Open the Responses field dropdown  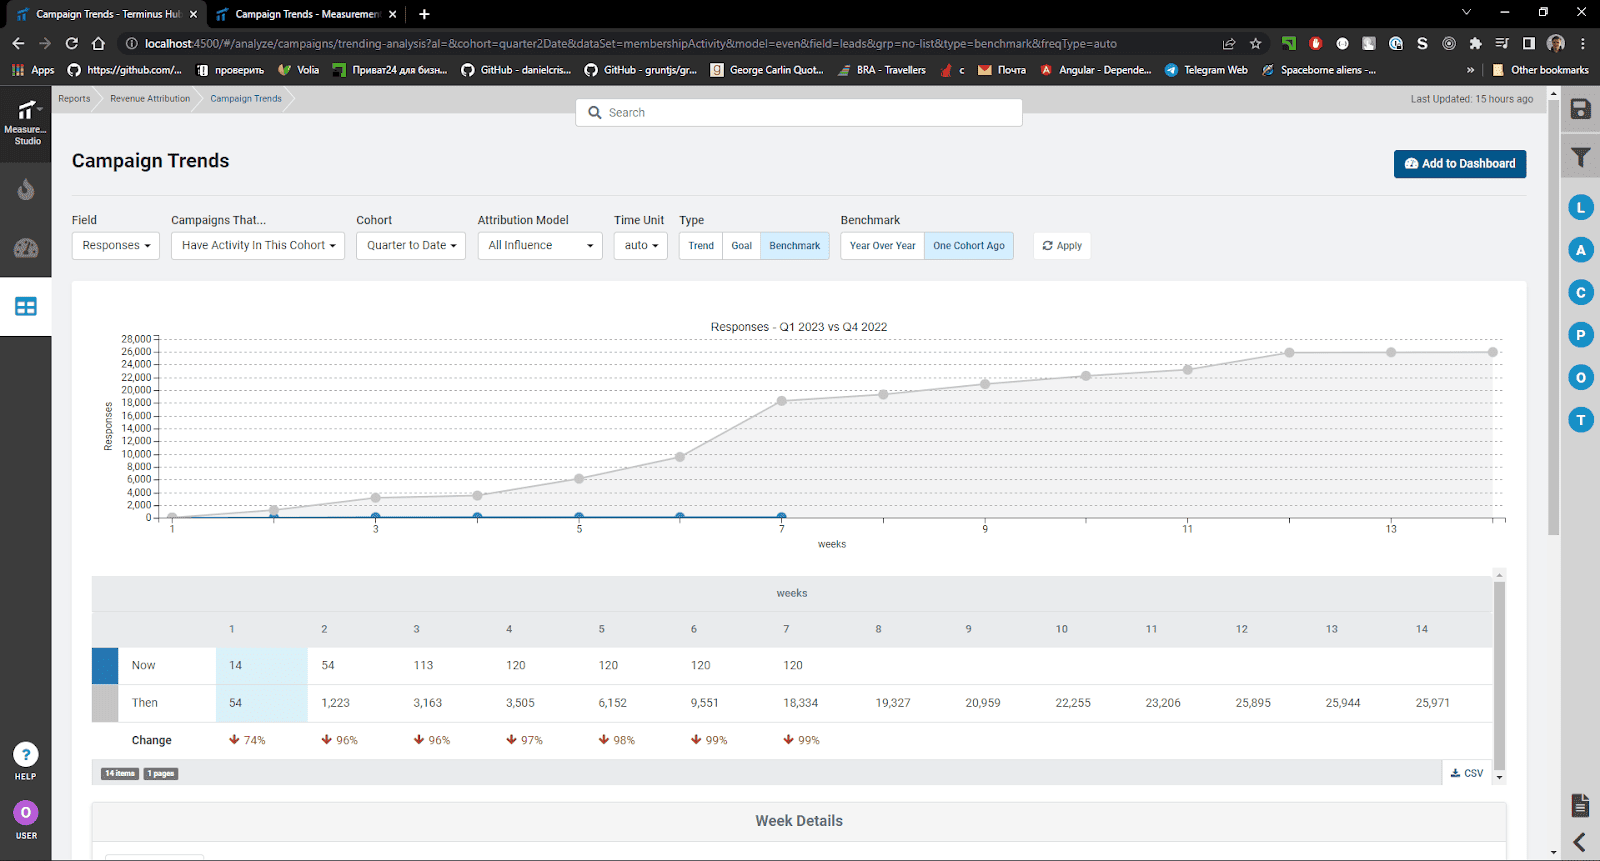click(116, 246)
